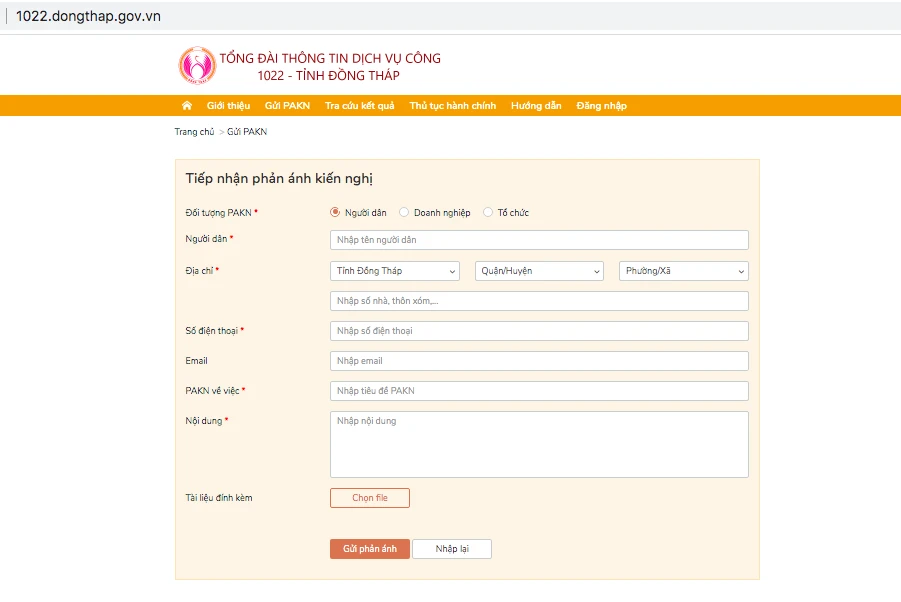Click the Nhập lại reset button

point(451,549)
